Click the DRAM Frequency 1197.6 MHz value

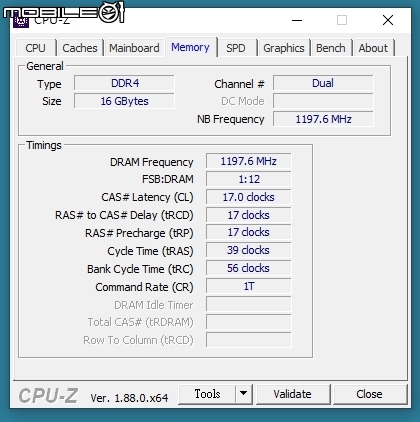pyautogui.click(x=249, y=161)
